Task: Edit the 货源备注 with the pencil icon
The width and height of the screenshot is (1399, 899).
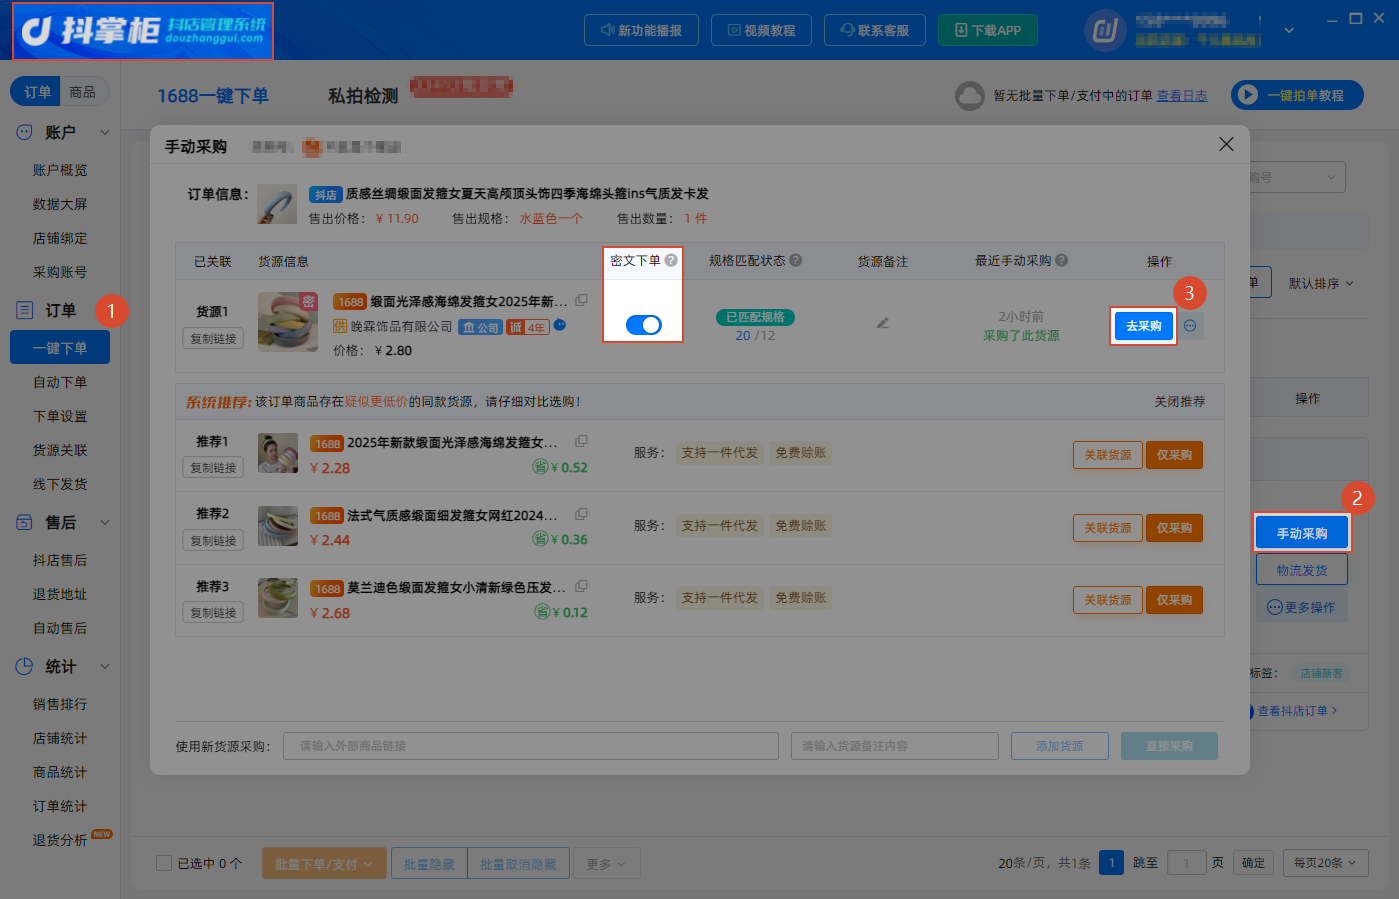Action: 883,323
